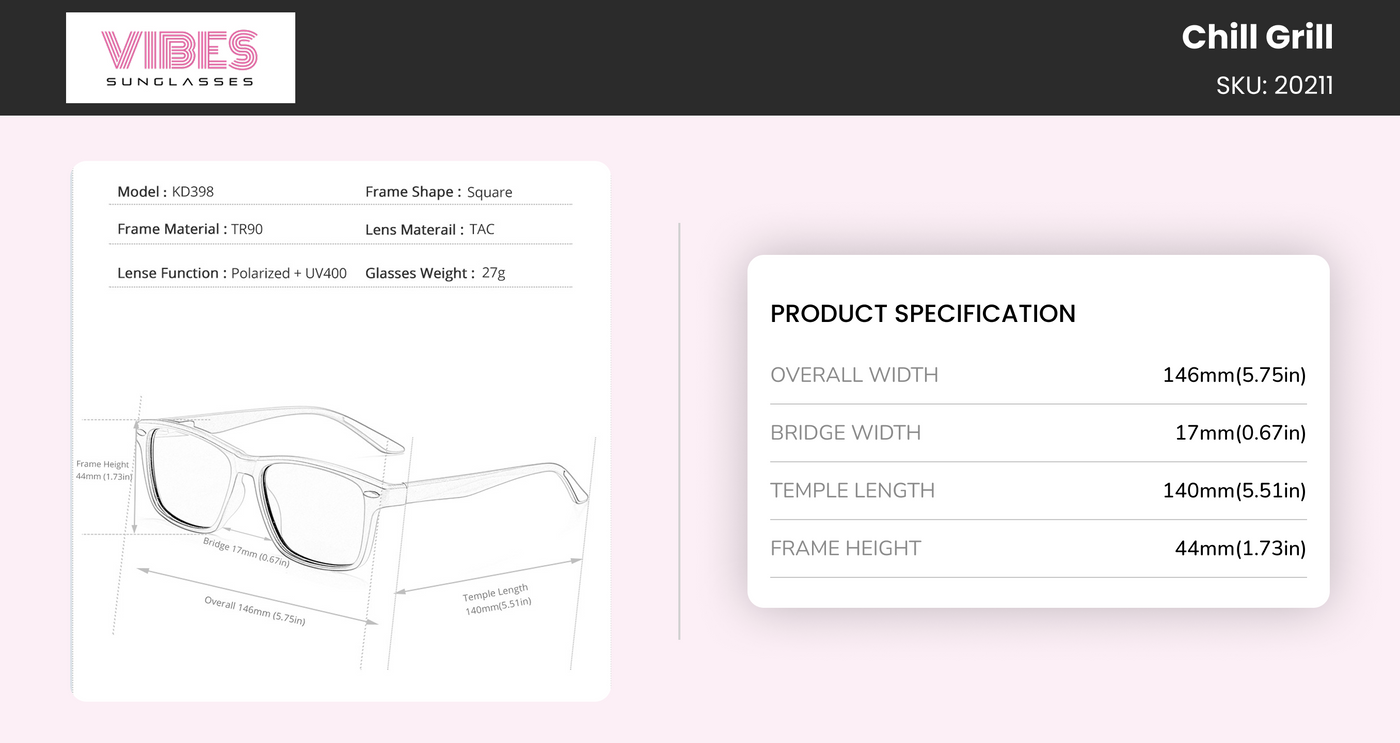
Task: Select the Temple Length row label
Action: (852, 491)
